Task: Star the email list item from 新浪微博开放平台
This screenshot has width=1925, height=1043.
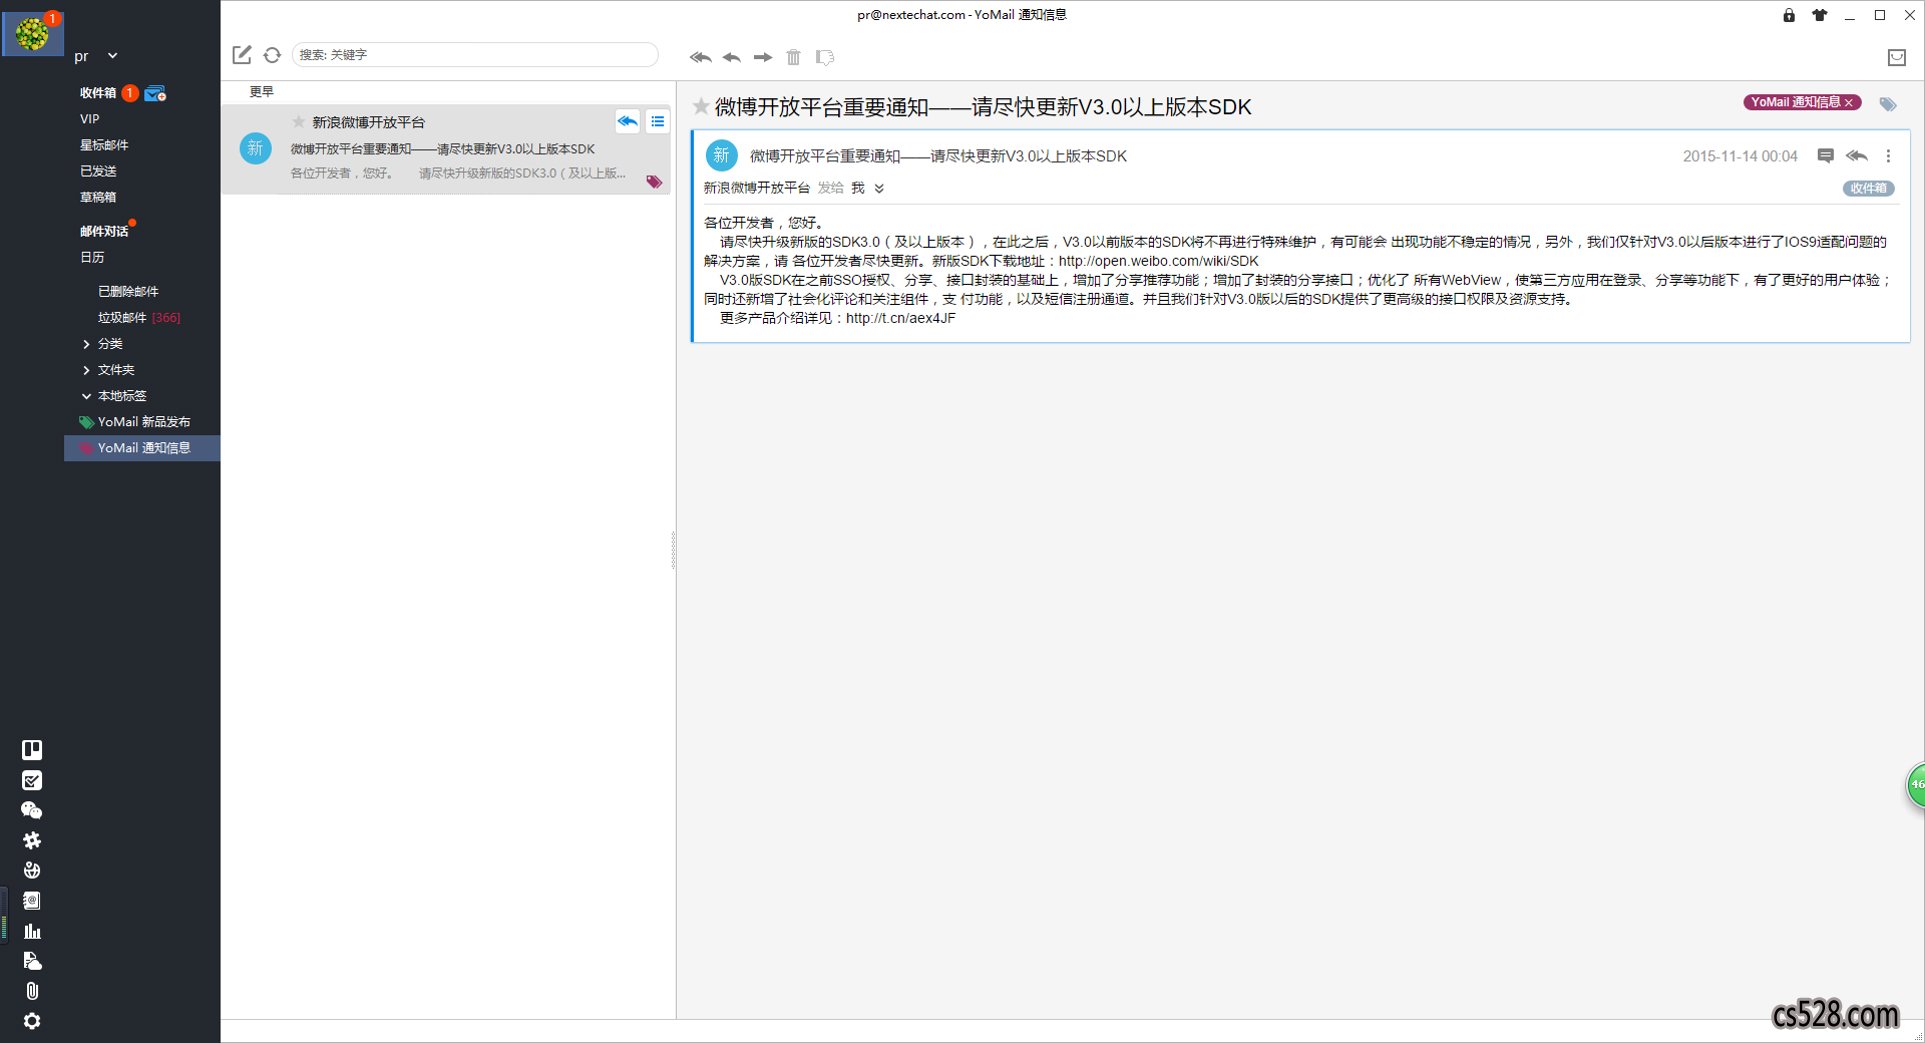Action: [x=298, y=121]
